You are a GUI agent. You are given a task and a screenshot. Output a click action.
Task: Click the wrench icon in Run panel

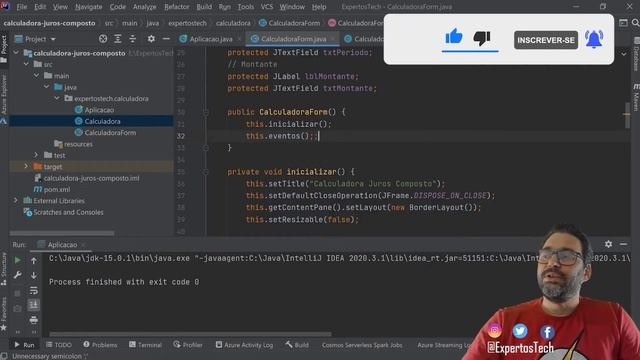[x=18, y=275]
